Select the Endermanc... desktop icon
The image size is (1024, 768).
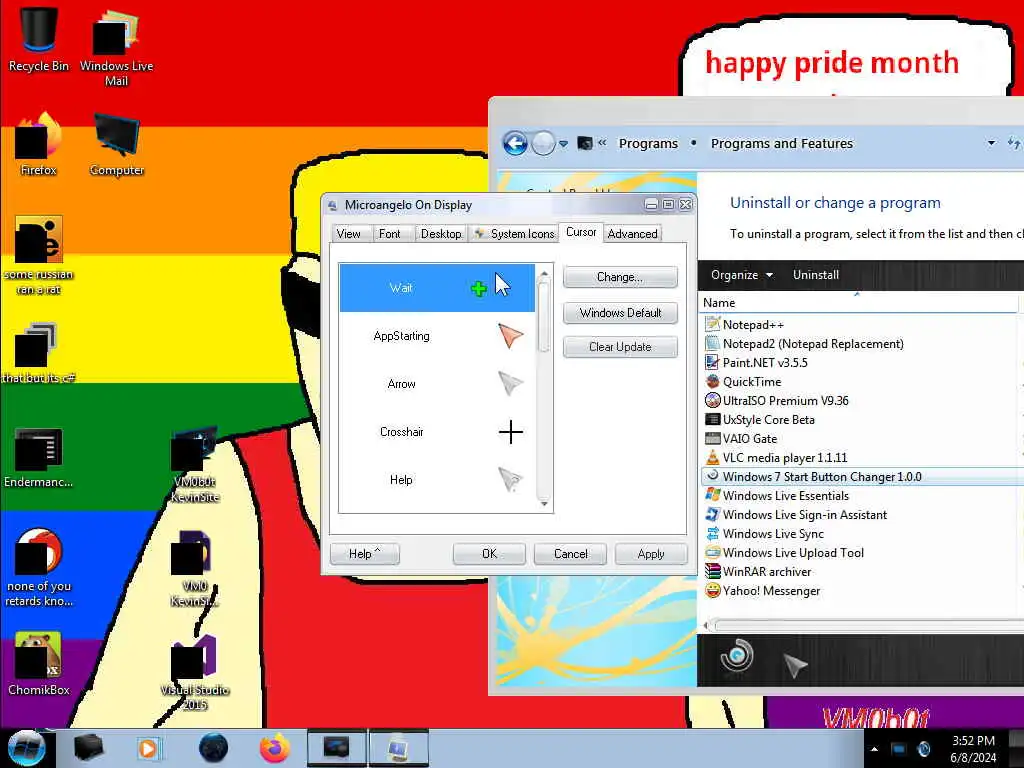39,457
